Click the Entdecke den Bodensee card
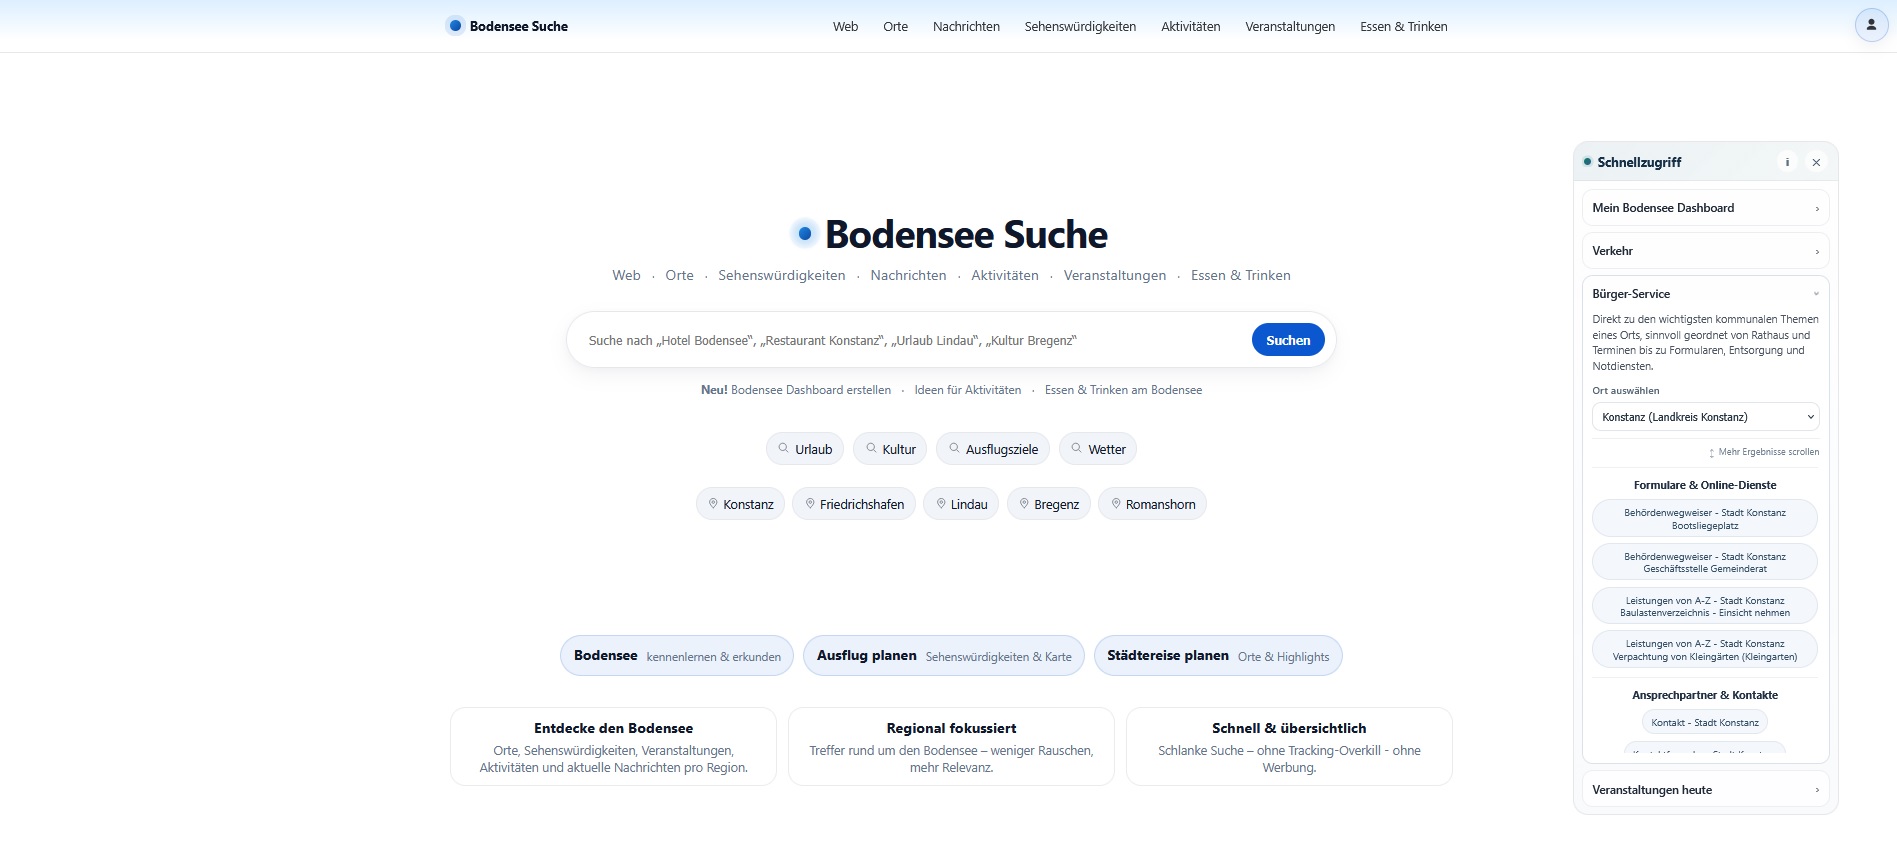The image size is (1897, 846). point(613,747)
